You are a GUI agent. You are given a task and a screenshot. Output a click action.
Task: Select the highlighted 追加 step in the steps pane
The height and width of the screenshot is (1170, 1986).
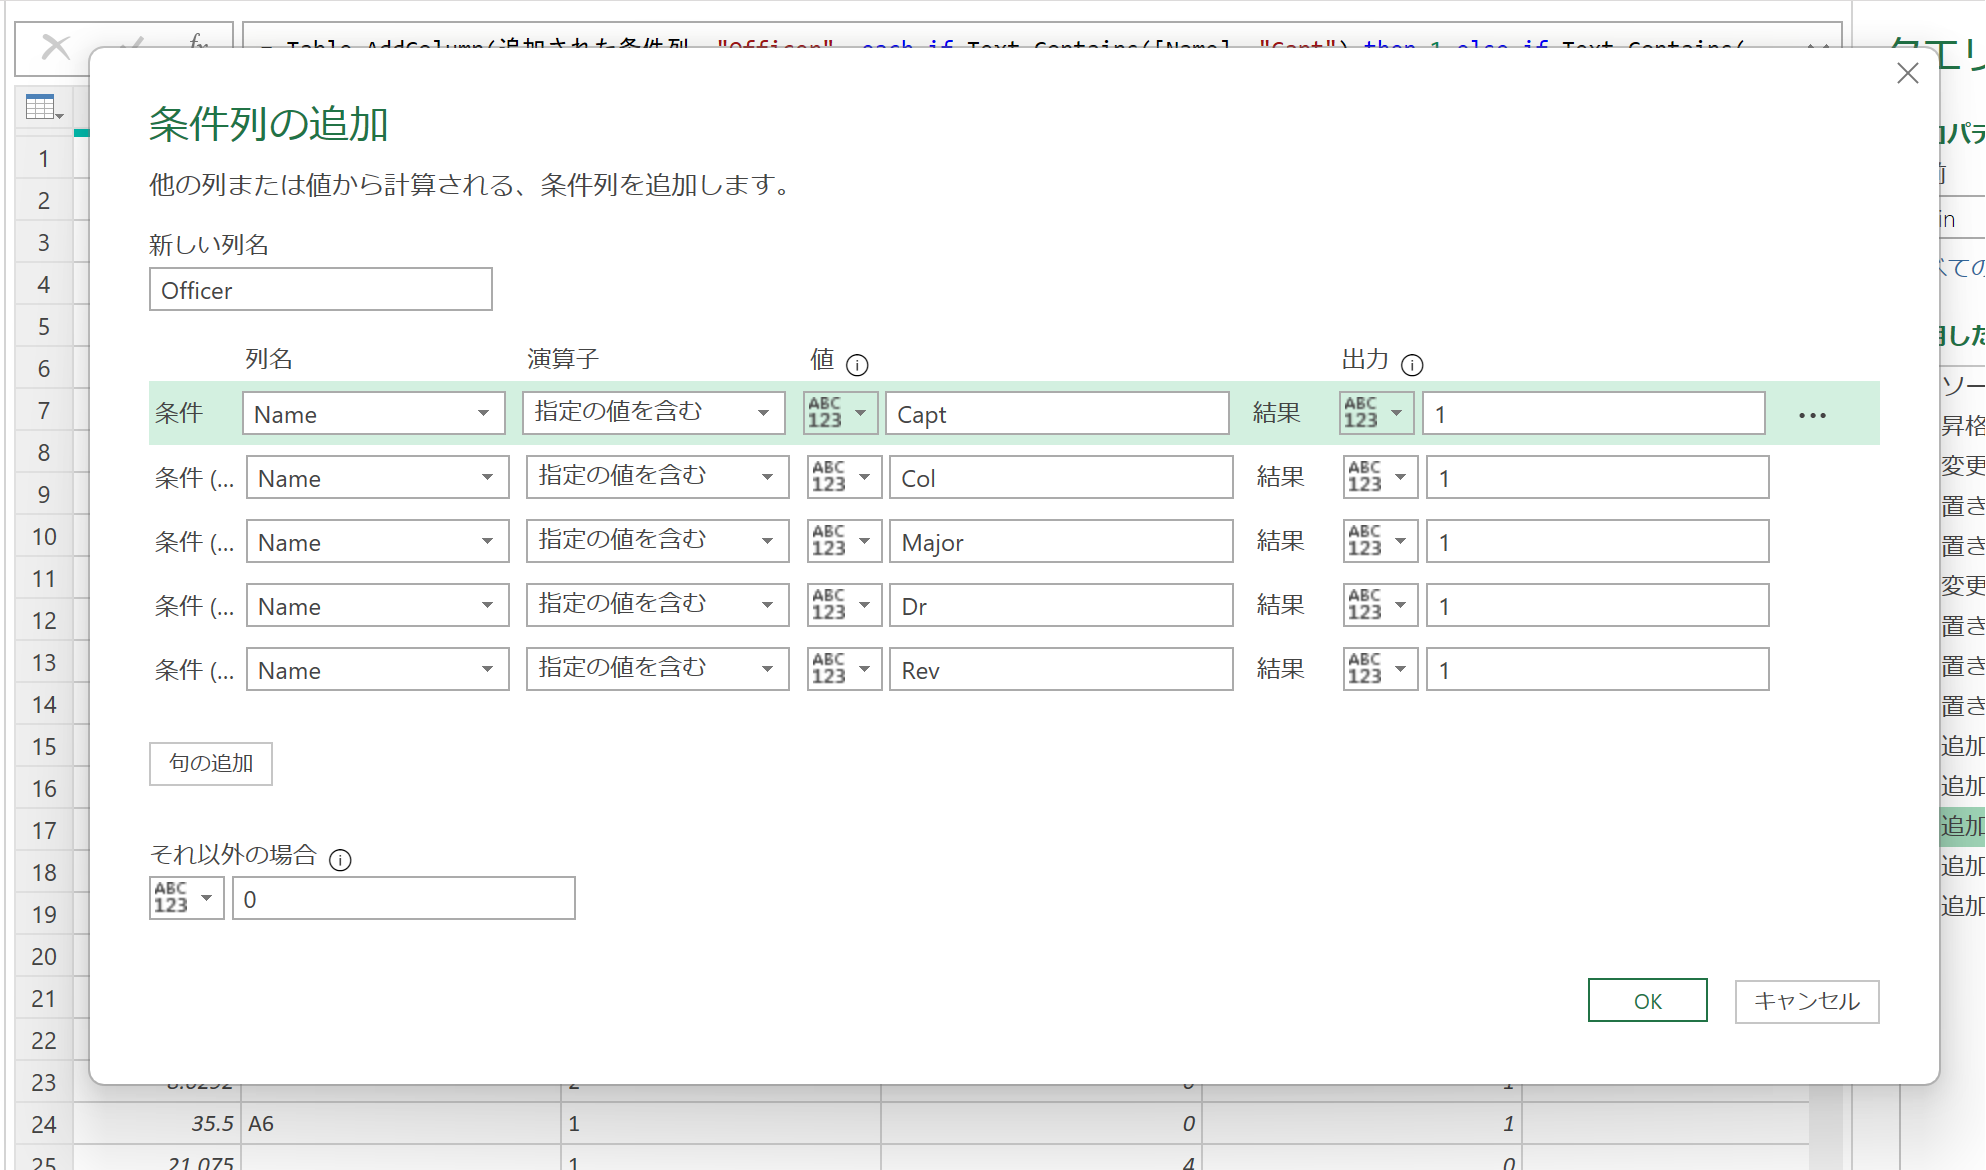1963,826
